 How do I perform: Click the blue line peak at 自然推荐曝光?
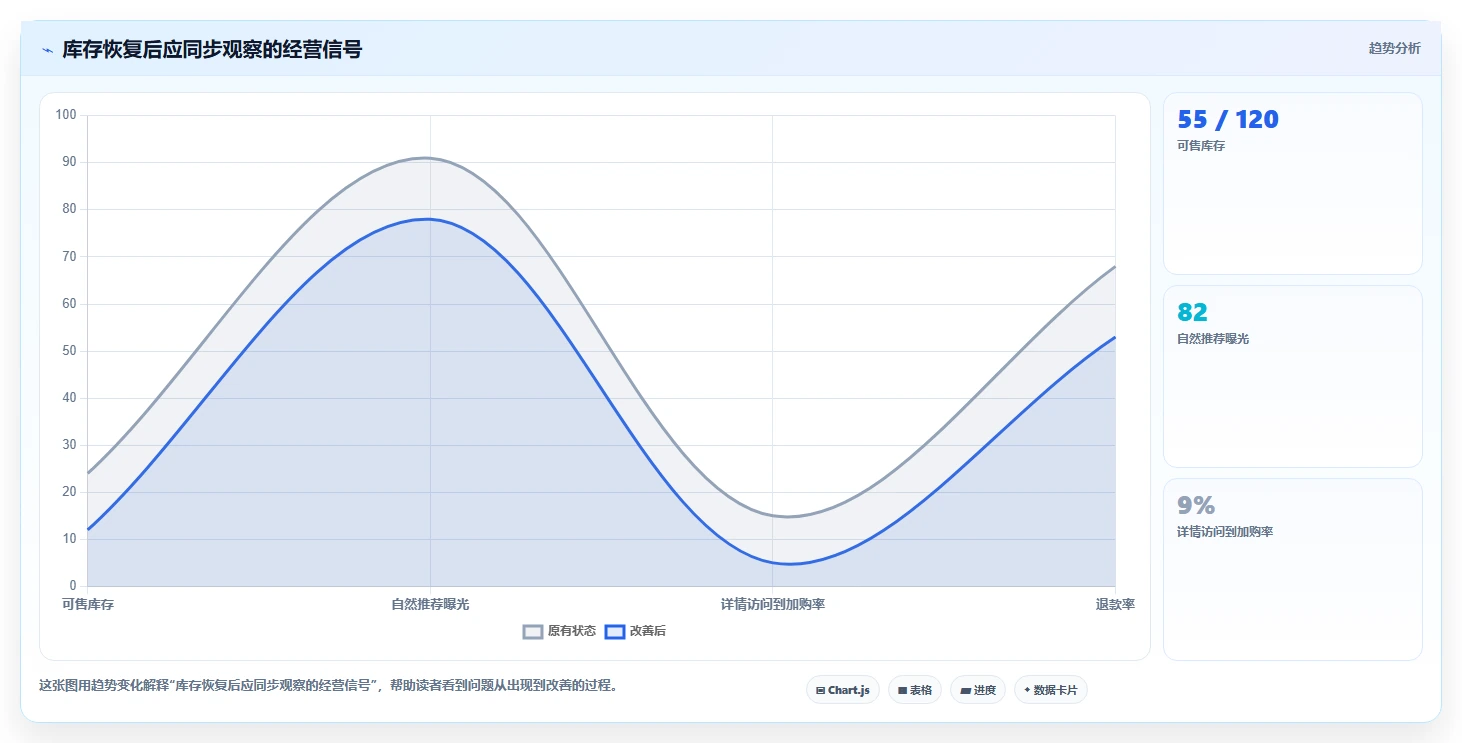(430, 219)
